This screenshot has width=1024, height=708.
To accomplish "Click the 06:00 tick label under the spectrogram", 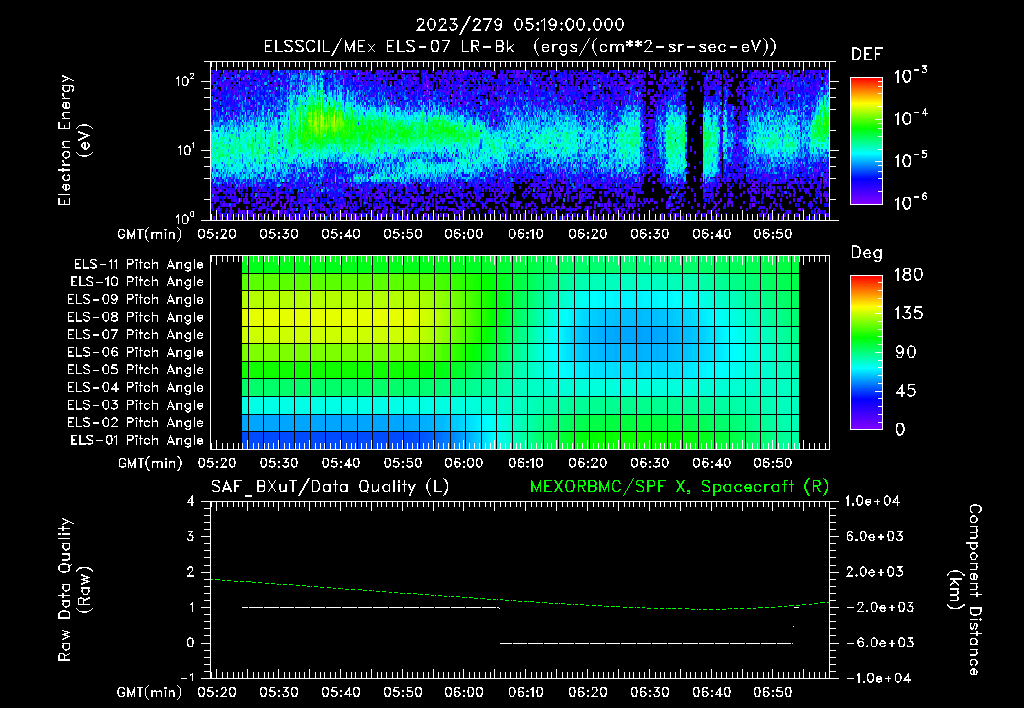I will click(464, 234).
